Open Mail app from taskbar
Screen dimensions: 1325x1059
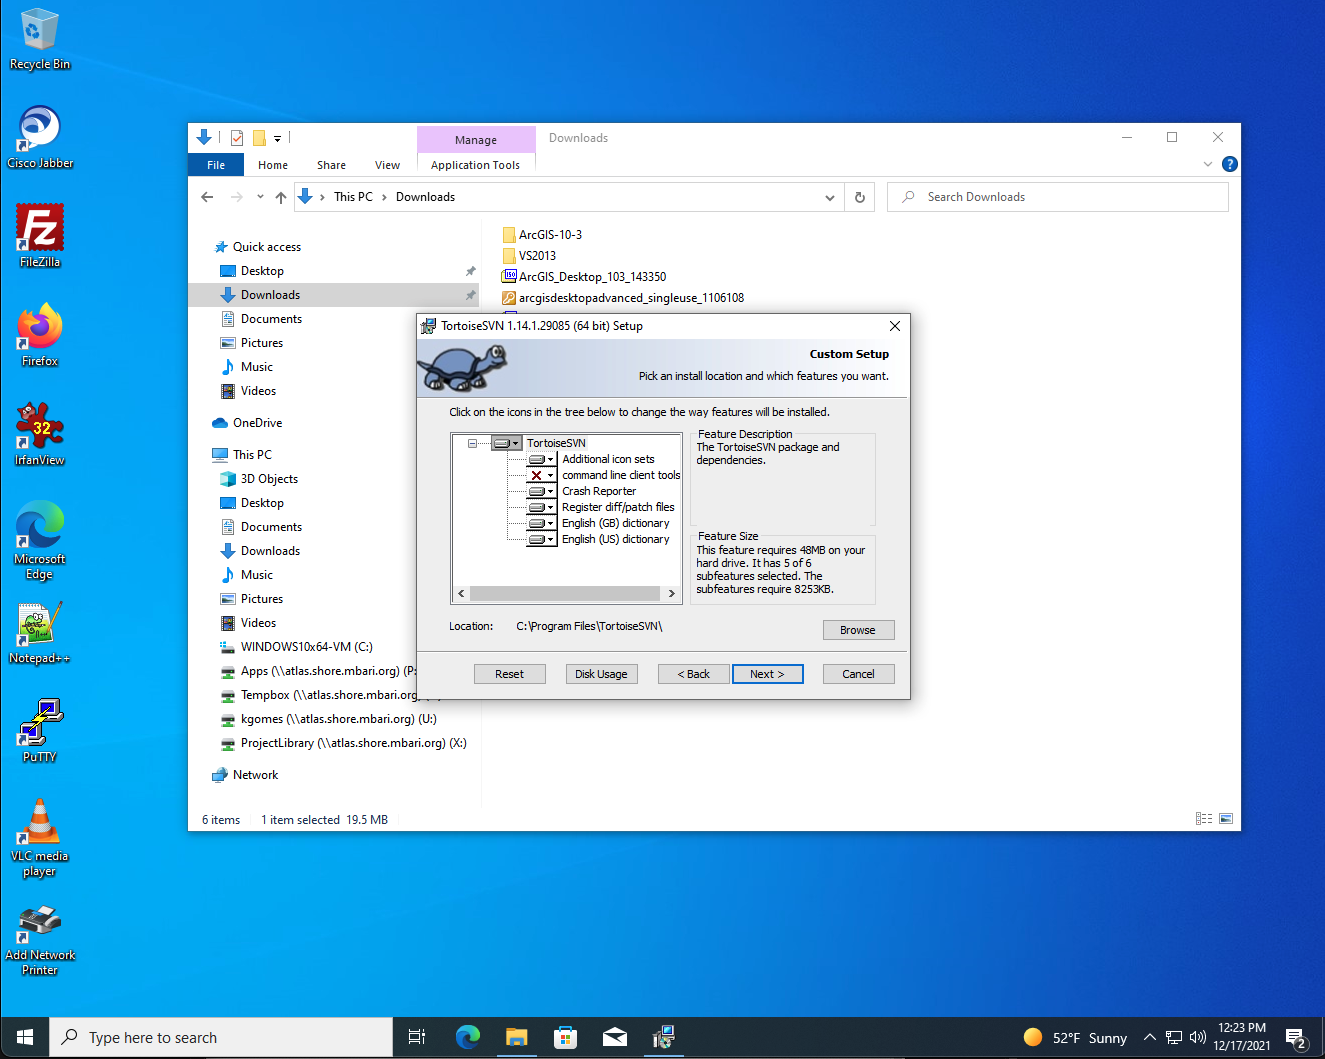tap(614, 1038)
